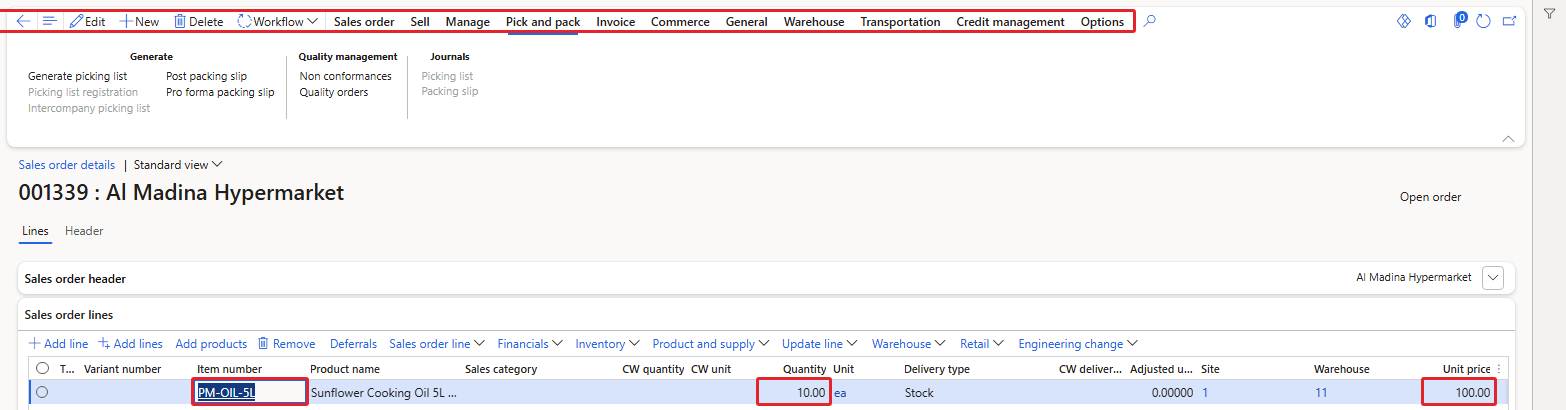Open the Power Apps diamond icon
1566x410 pixels.
point(1403,21)
